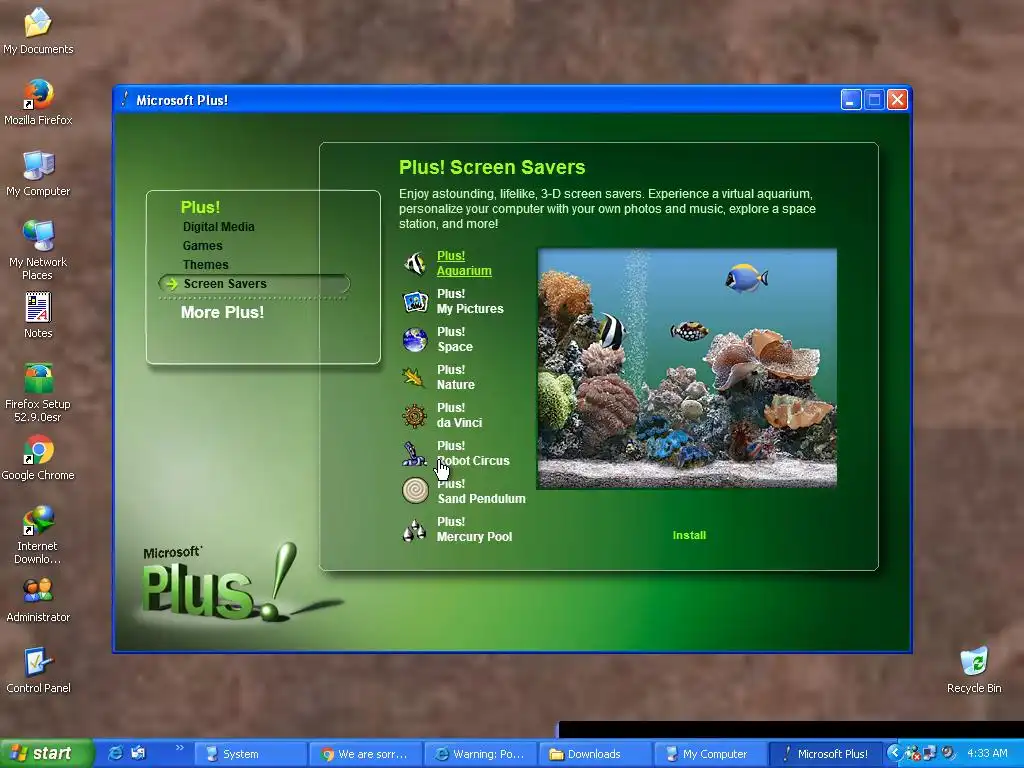Click the Plus! heading in sidebar
The width and height of the screenshot is (1024, 768).
[x=200, y=207]
